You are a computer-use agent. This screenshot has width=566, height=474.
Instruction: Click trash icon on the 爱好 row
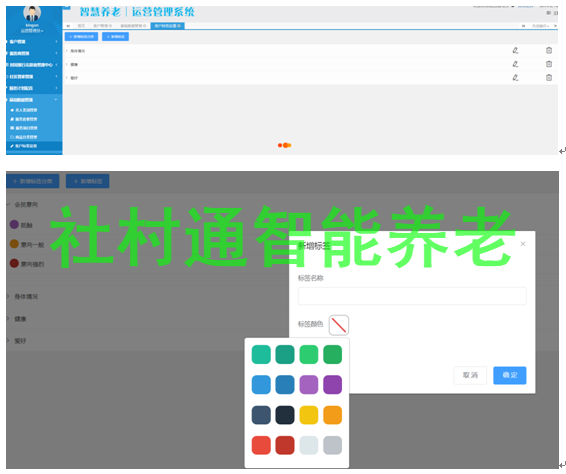(549, 78)
